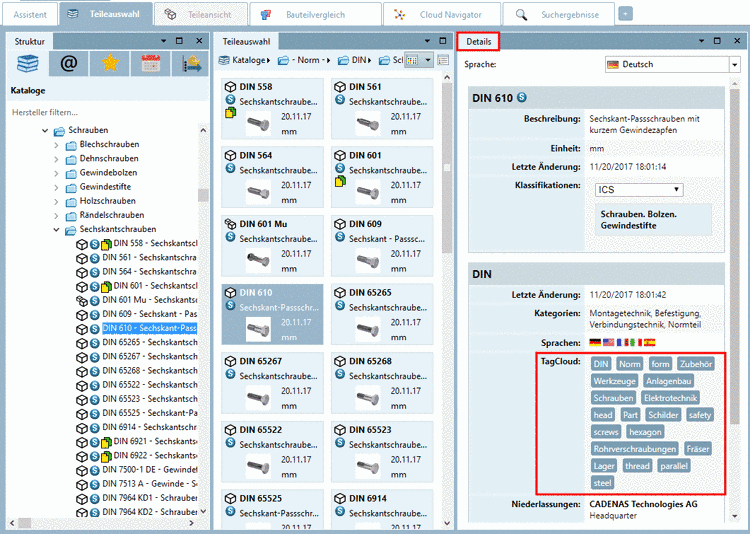Image resolution: width=750 pixels, height=534 pixels.
Task: Click the thread tag
Action: click(x=637, y=466)
